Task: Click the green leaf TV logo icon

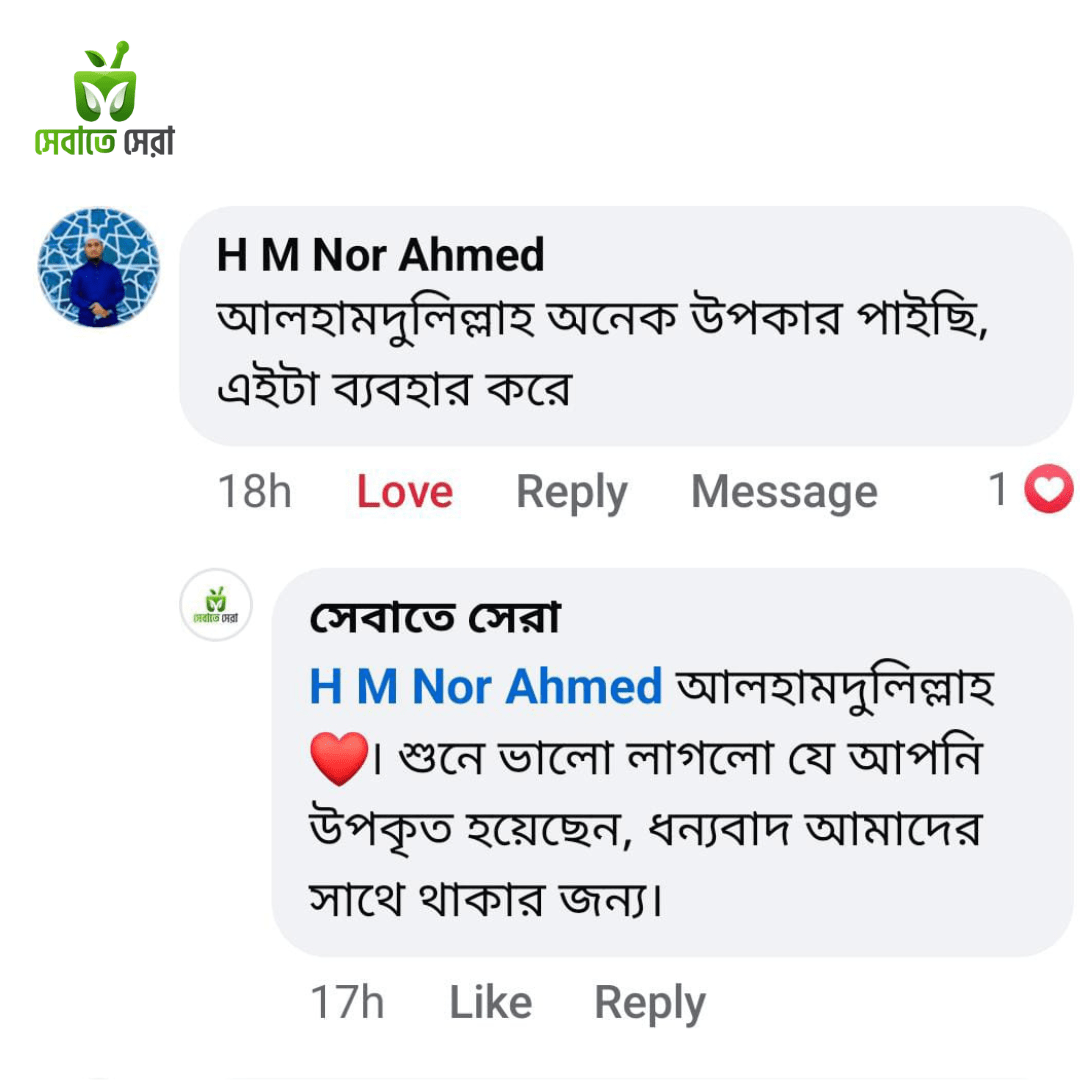Action: (x=104, y=82)
